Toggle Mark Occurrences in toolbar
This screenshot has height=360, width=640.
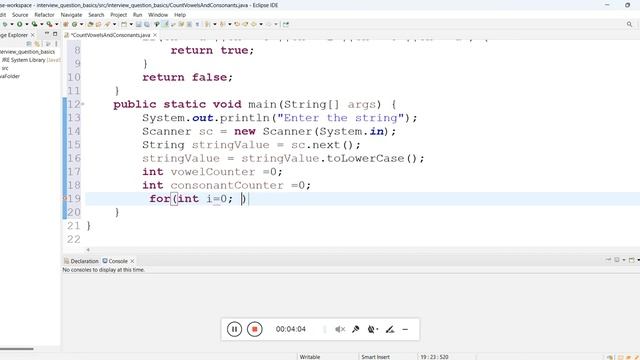165,24
